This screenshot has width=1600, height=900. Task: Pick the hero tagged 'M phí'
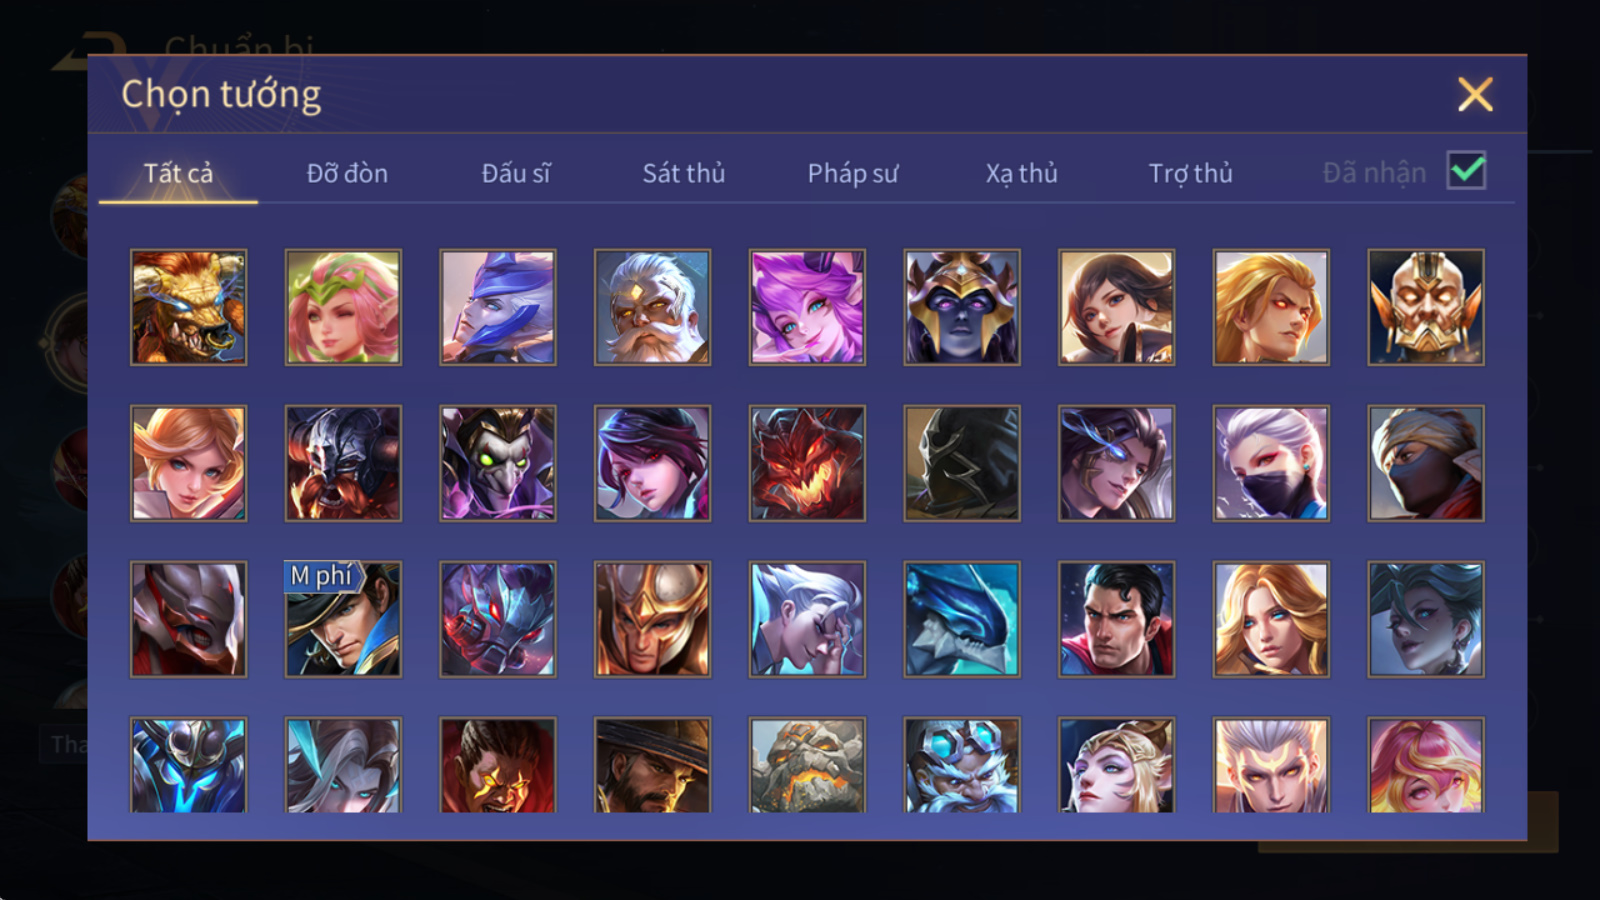point(343,619)
